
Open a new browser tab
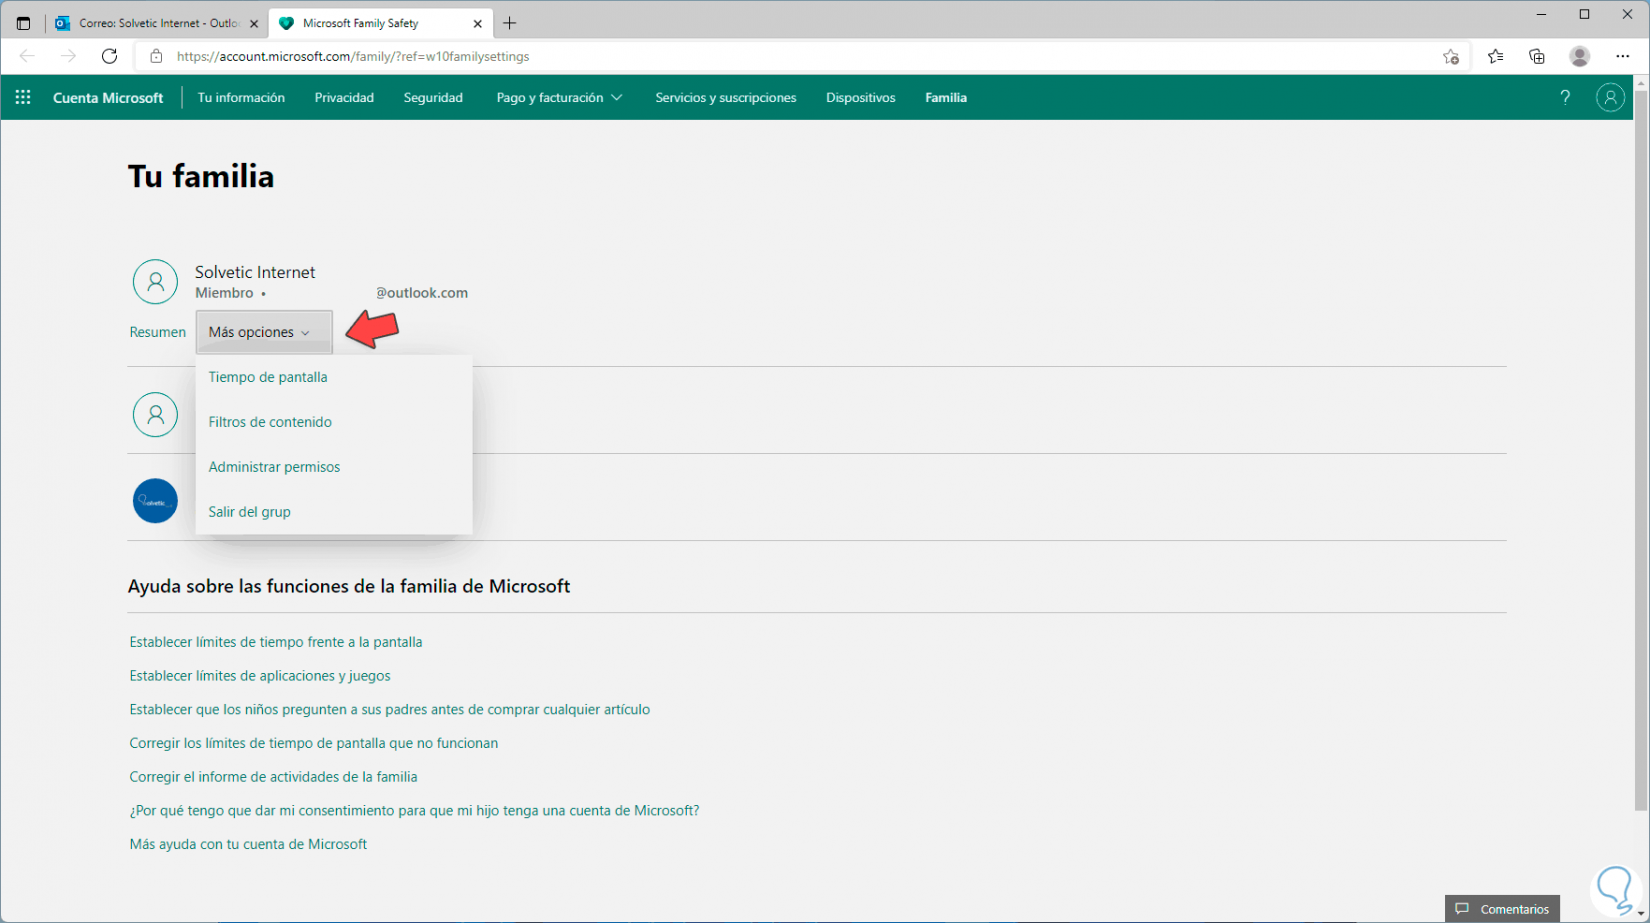[510, 23]
